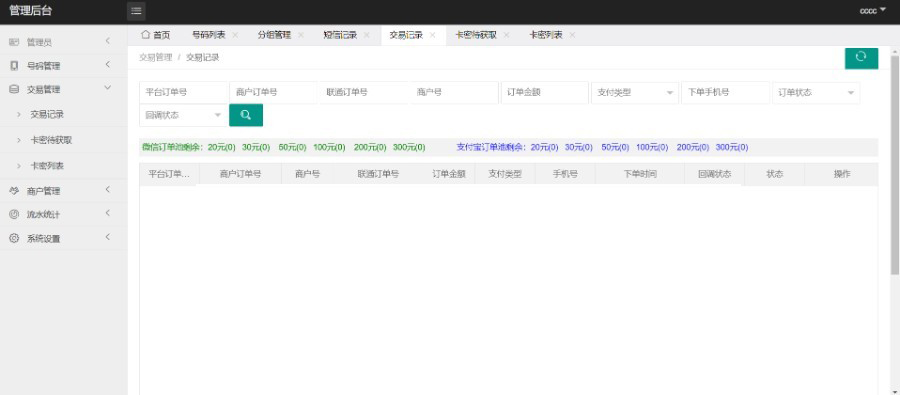
Task: Switch to the 首页 tab
Action: (156, 36)
